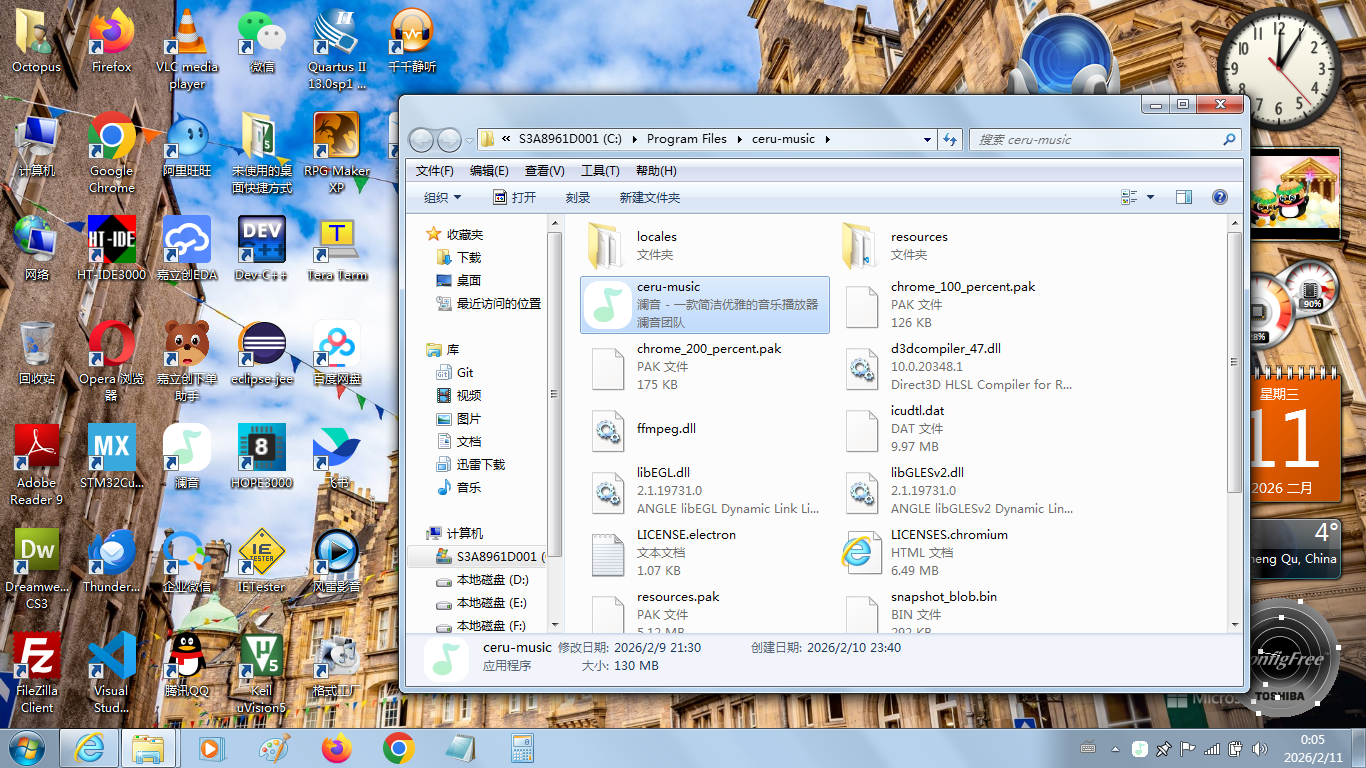Click in the 搜索 ceru-music search box

(1095, 140)
